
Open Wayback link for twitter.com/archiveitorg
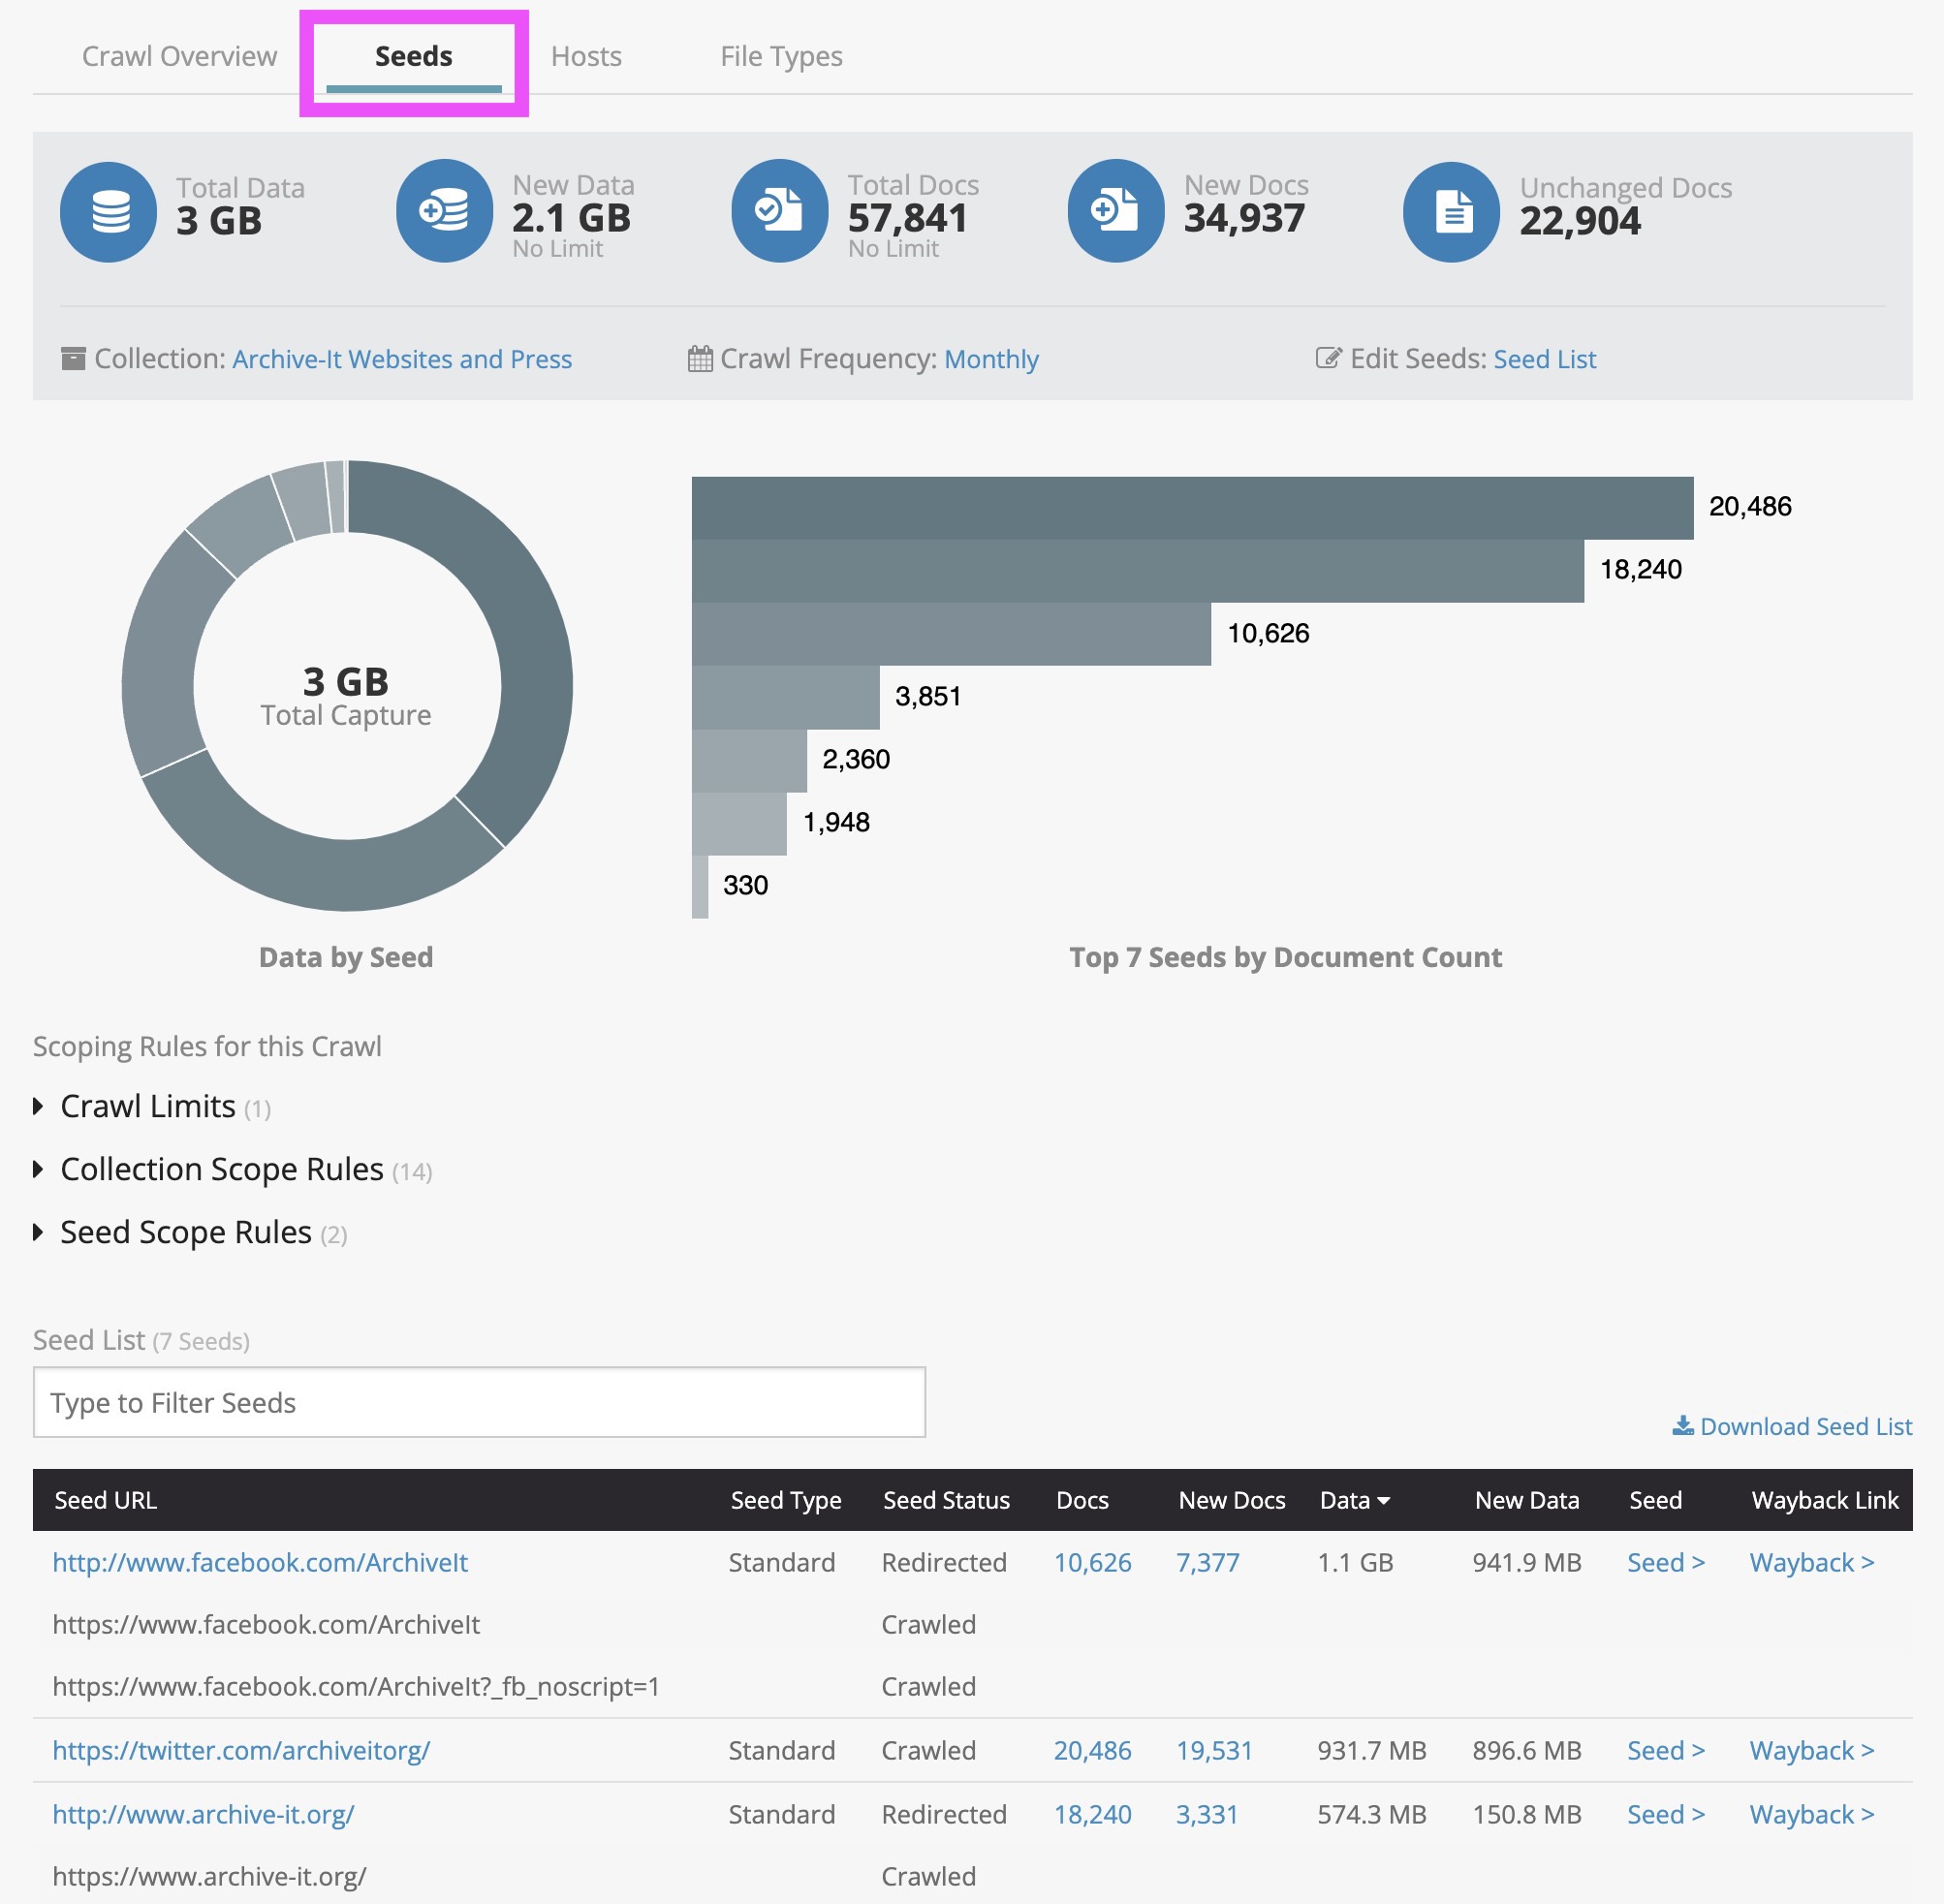1811,1750
